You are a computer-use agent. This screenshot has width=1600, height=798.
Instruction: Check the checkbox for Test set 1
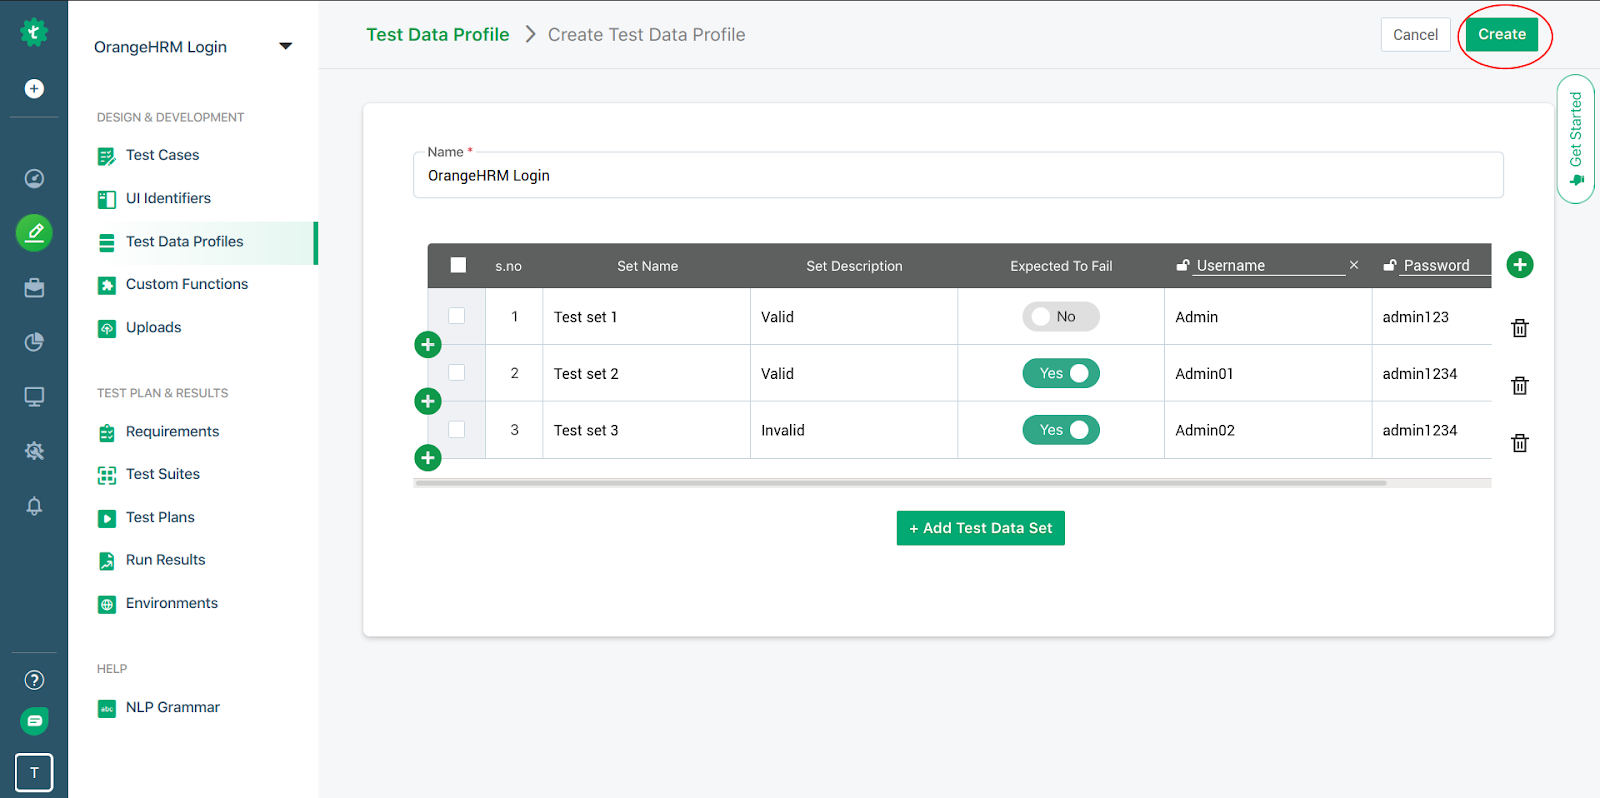click(457, 316)
